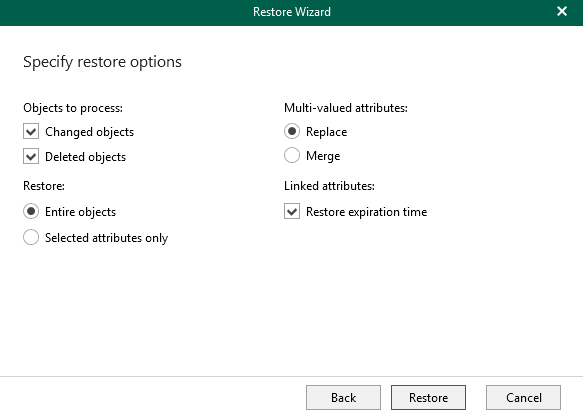Screen dimensions: 583x414
Task: Click the 'Merge' option label text
Action: [x=323, y=156]
